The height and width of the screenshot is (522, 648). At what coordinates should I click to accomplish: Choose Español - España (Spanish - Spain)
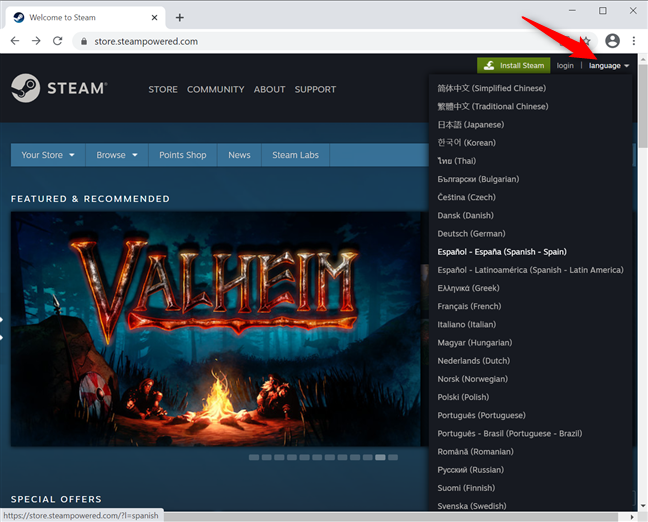(x=502, y=252)
